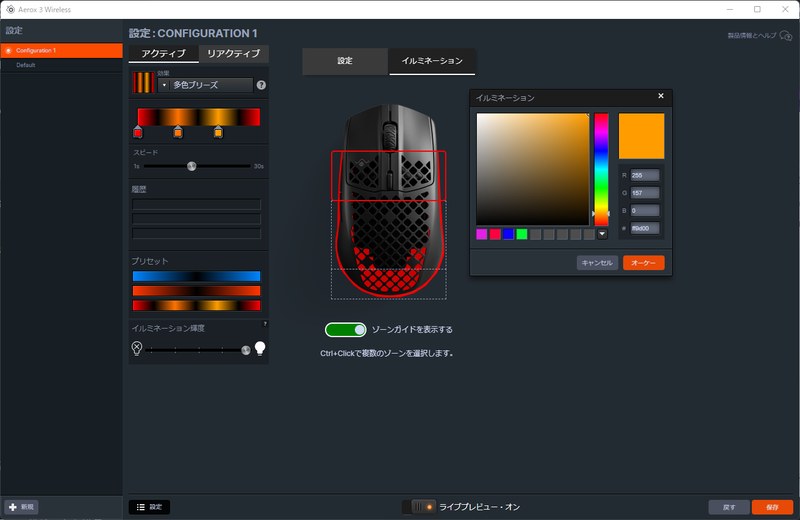Viewport: 800px width, 520px height.
Task: Click the キャンセル button
Action: 597,263
